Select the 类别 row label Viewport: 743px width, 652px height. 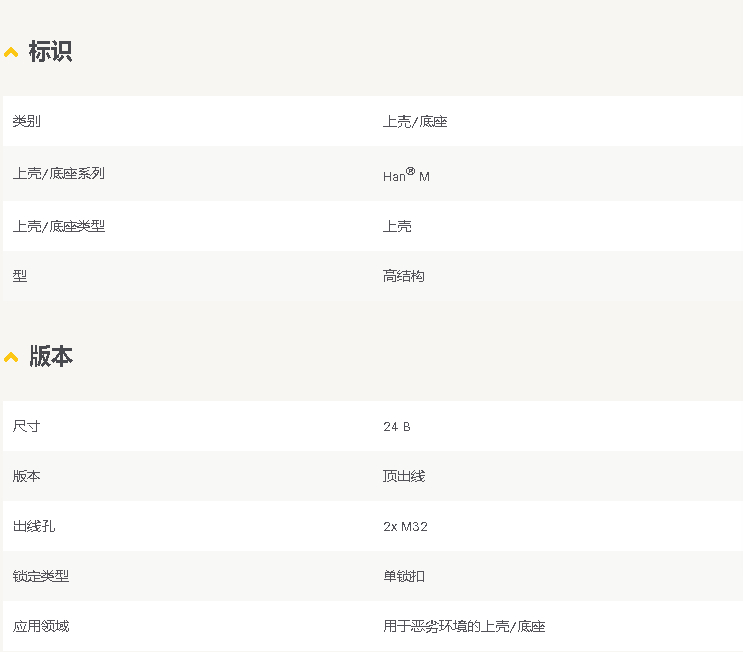27,121
